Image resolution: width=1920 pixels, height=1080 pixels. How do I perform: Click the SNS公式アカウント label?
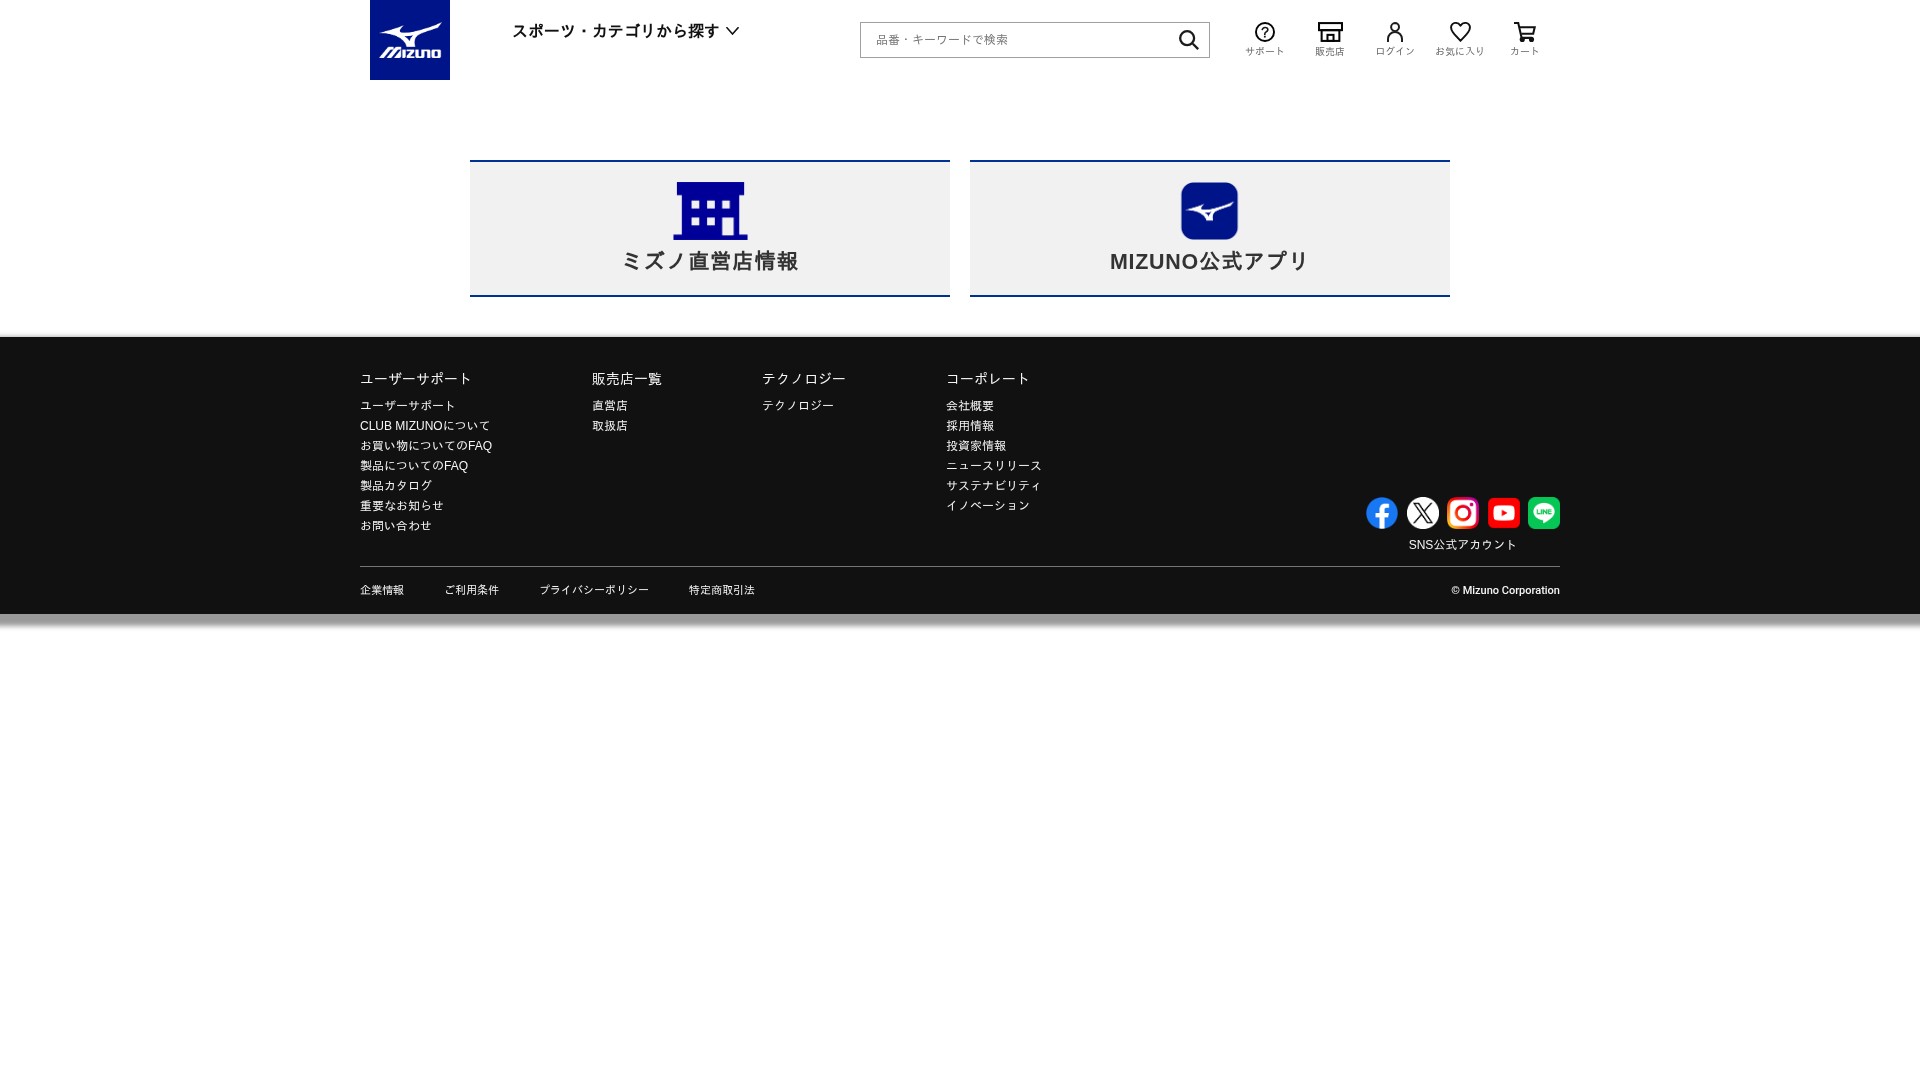click(x=1463, y=545)
